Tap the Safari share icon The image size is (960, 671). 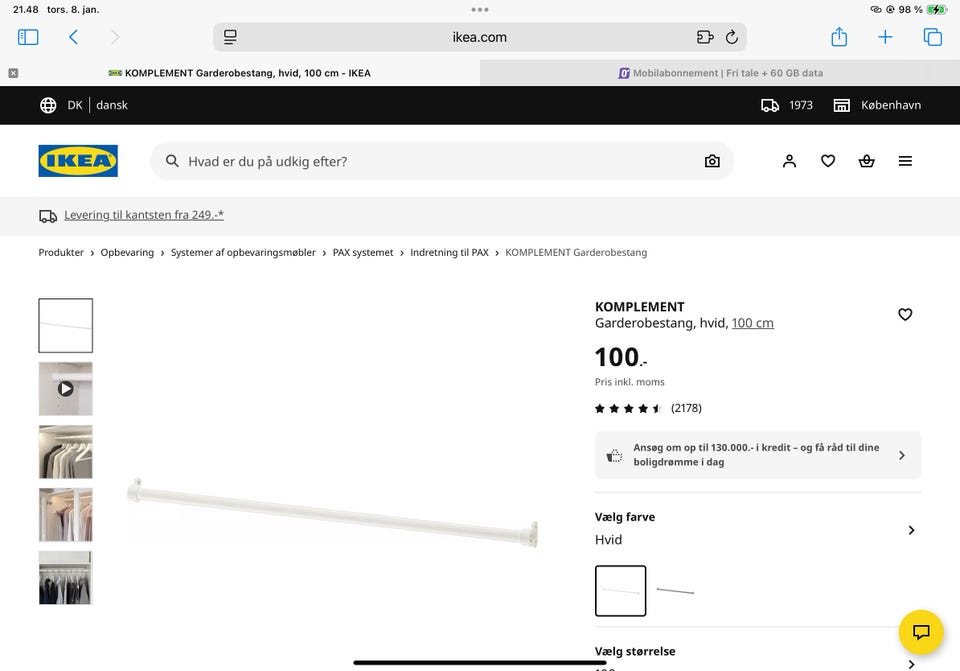point(839,37)
